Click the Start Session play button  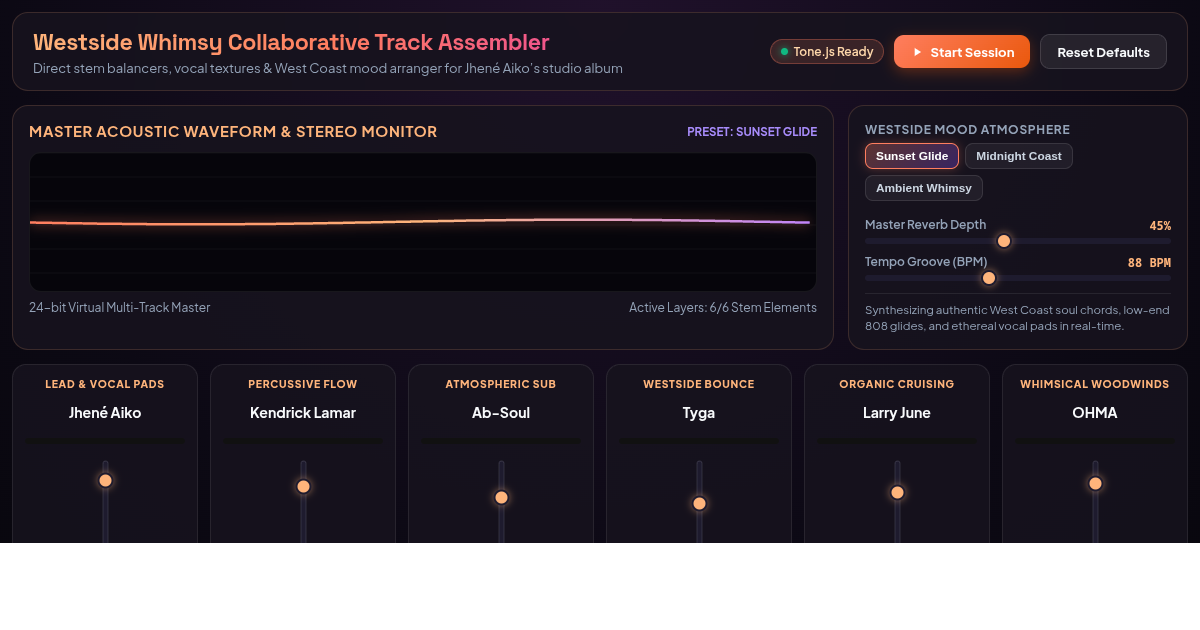coord(962,52)
